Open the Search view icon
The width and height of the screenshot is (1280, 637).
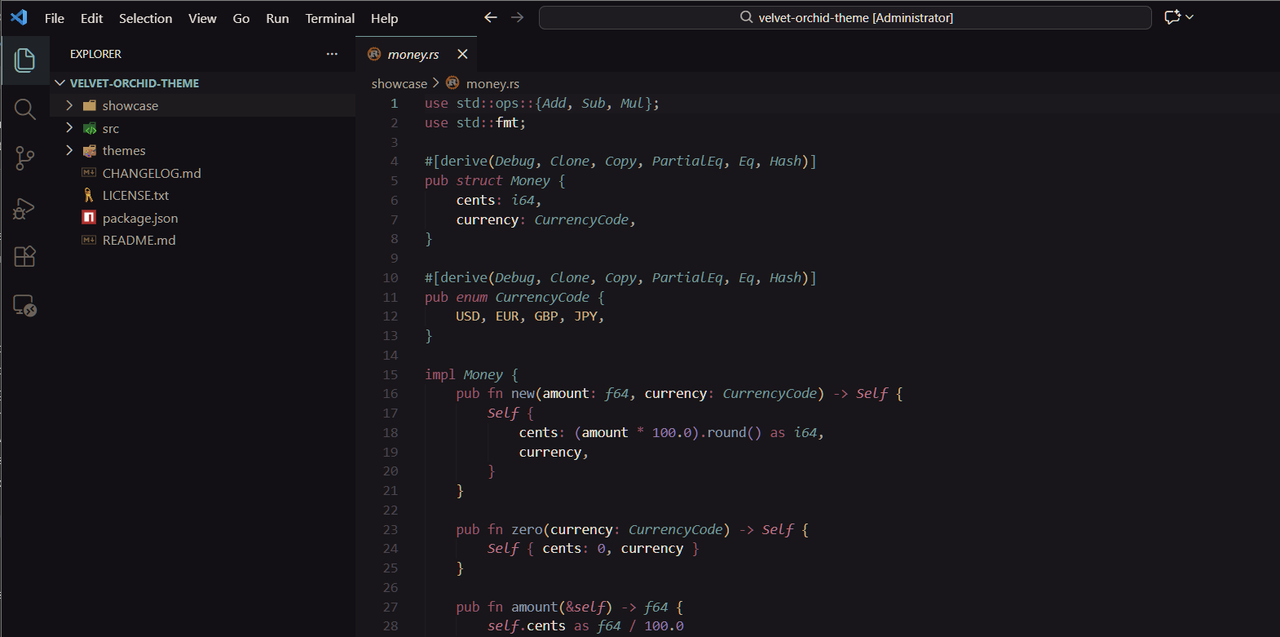(x=25, y=109)
